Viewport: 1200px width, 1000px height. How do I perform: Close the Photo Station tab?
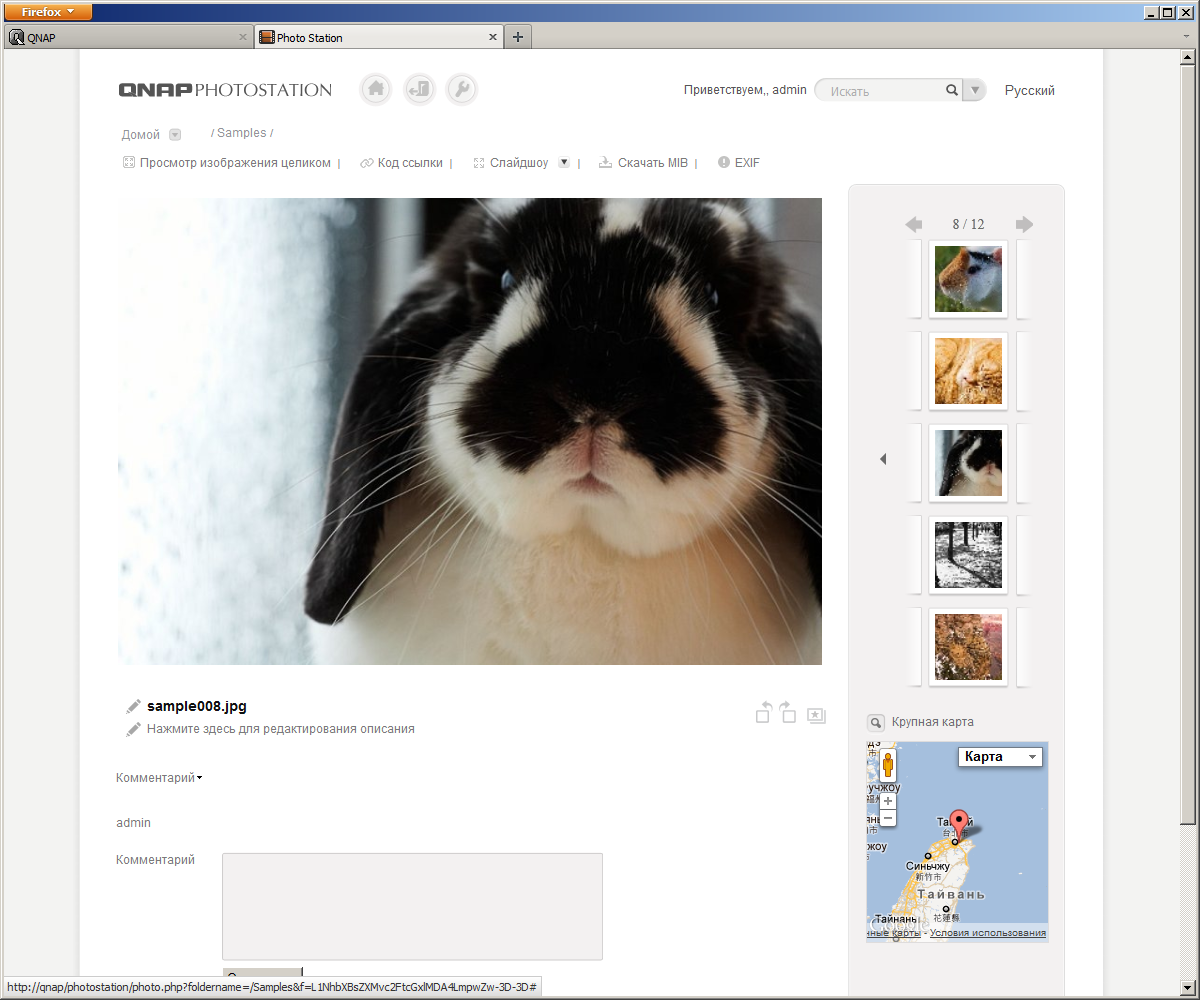tap(493, 37)
